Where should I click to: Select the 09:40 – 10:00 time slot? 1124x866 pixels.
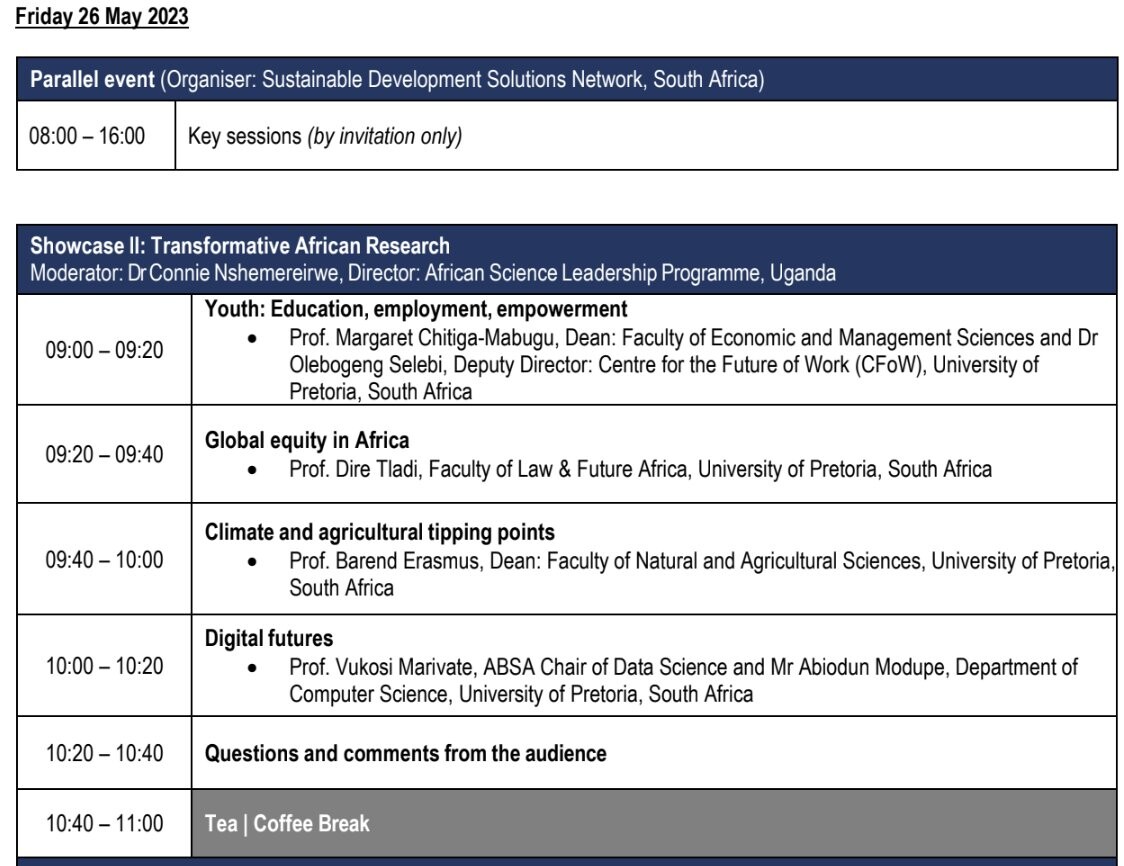pyautogui.click(x=104, y=559)
